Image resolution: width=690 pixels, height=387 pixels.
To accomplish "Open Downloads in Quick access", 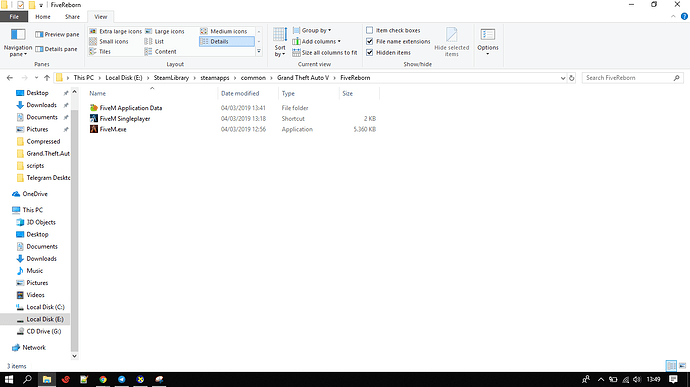I will 41,105.
